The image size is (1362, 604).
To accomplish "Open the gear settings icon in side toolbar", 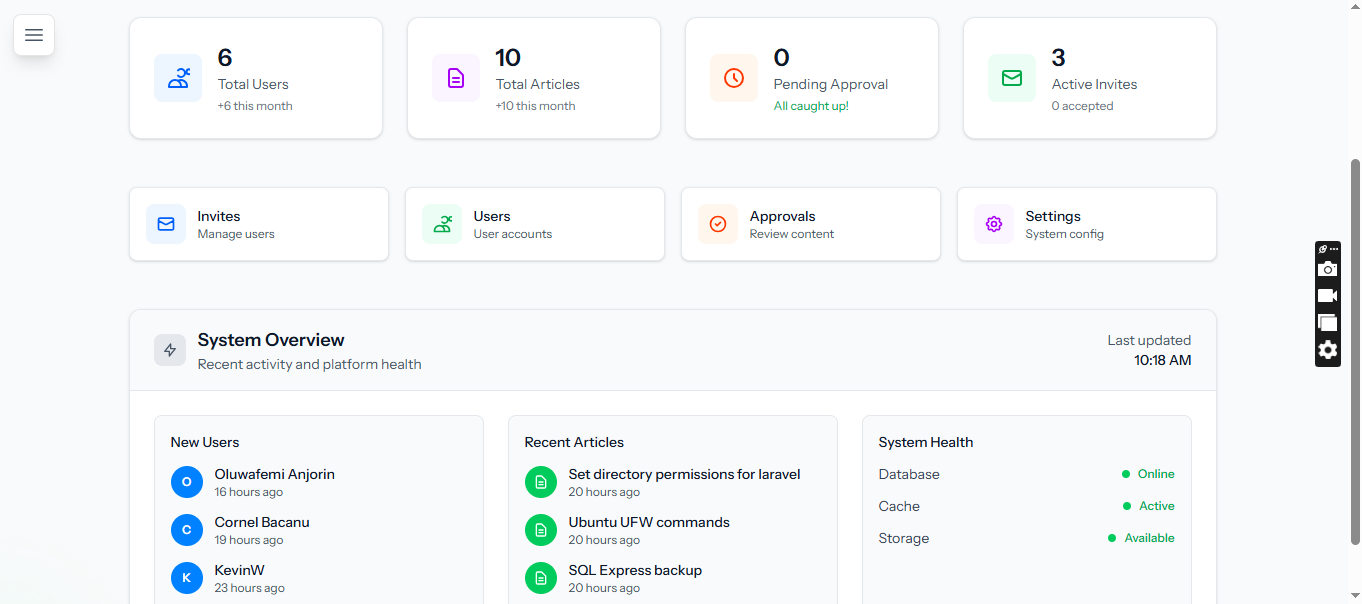I will coord(1327,350).
